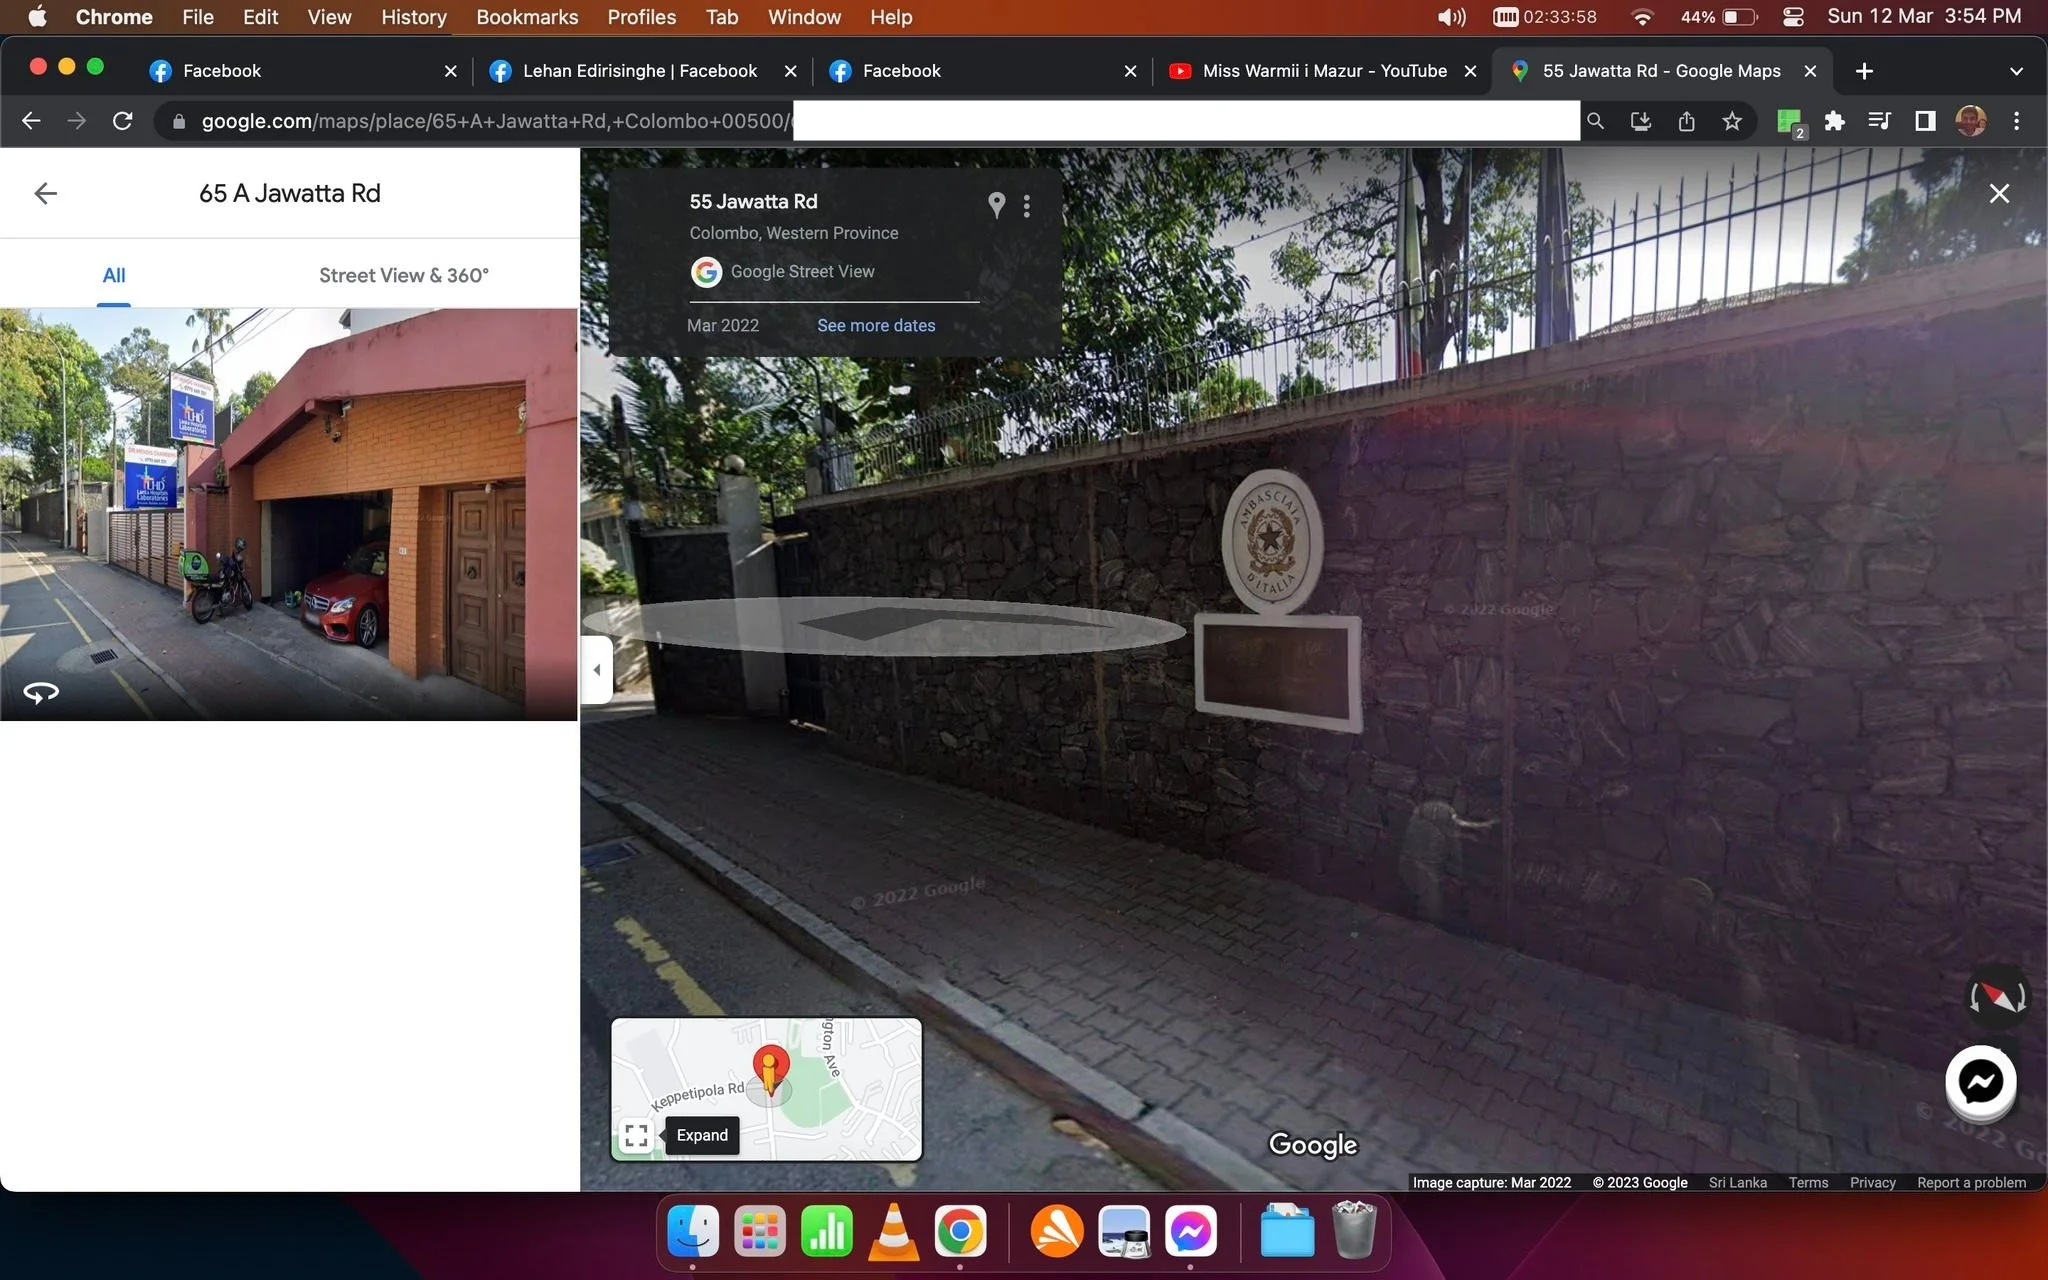Click the Street View compass icon

(x=1997, y=996)
